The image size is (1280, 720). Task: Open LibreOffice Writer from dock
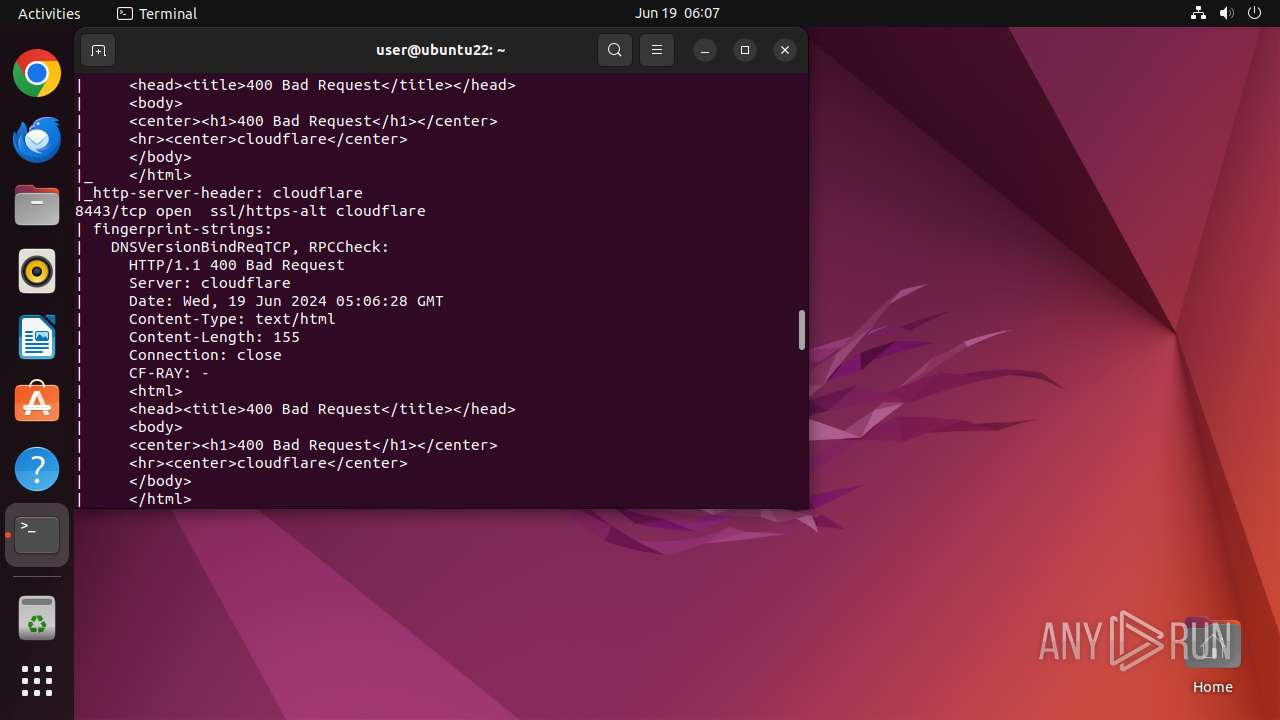pos(37,337)
